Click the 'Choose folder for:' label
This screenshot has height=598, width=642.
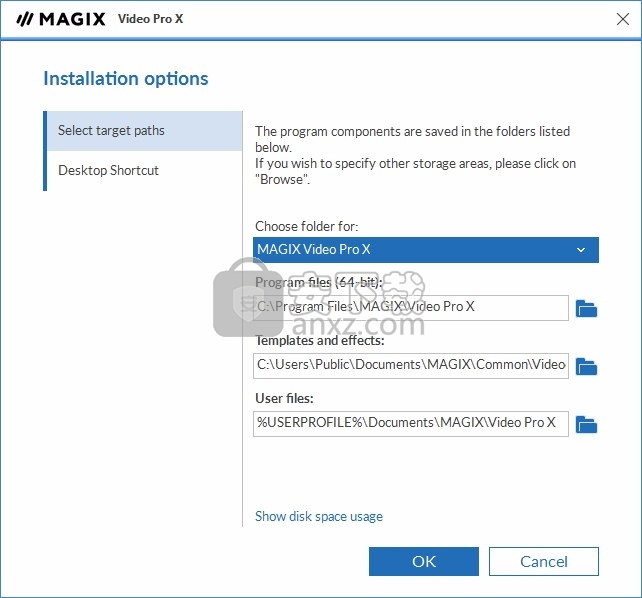pyautogui.click(x=307, y=226)
